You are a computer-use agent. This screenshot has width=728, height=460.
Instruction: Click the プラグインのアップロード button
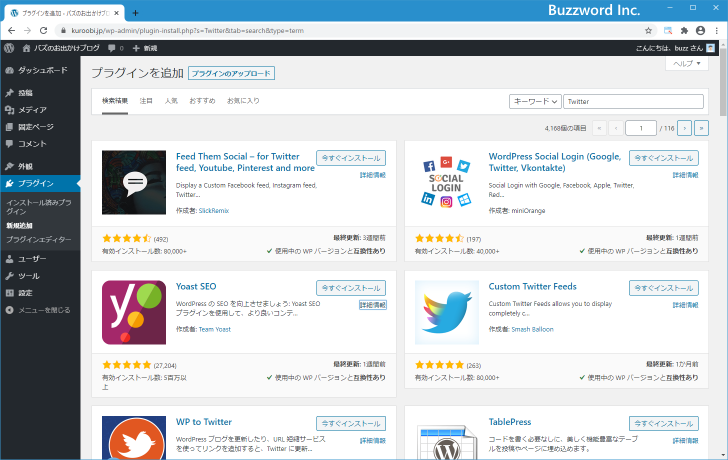pyautogui.click(x=231, y=73)
